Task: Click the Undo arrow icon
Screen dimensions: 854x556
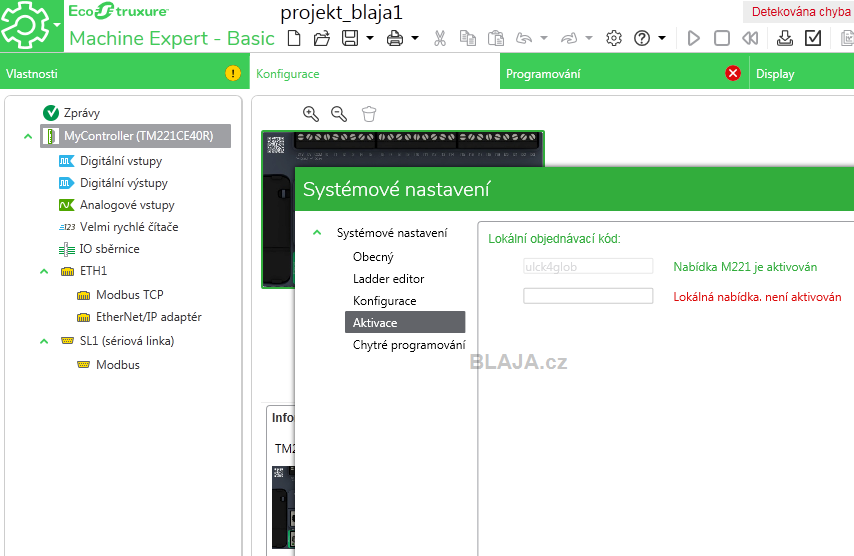Action: pyautogui.click(x=524, y=38)
